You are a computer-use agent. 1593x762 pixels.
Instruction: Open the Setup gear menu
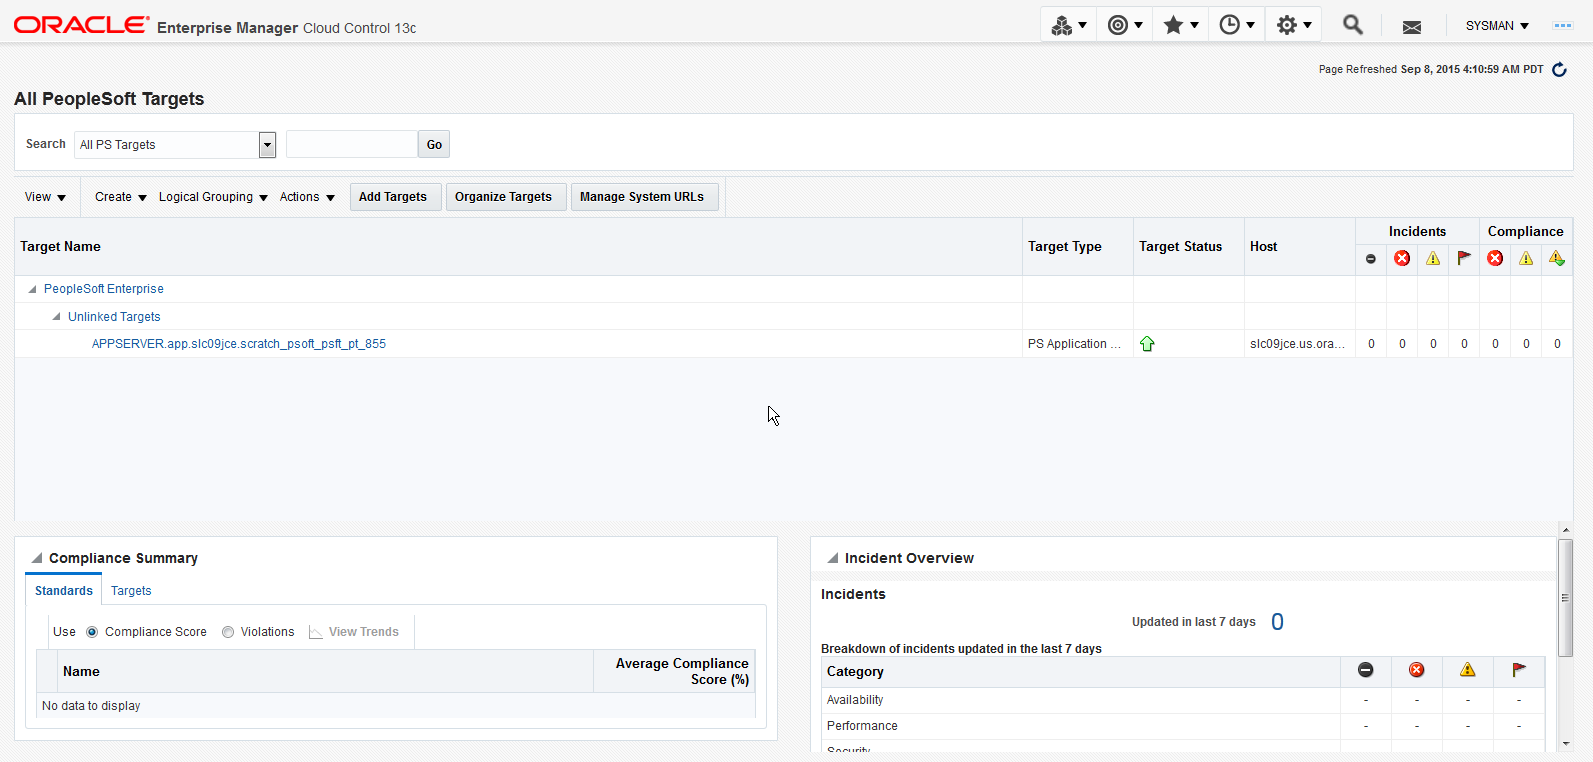click(x=1293, y=25)
